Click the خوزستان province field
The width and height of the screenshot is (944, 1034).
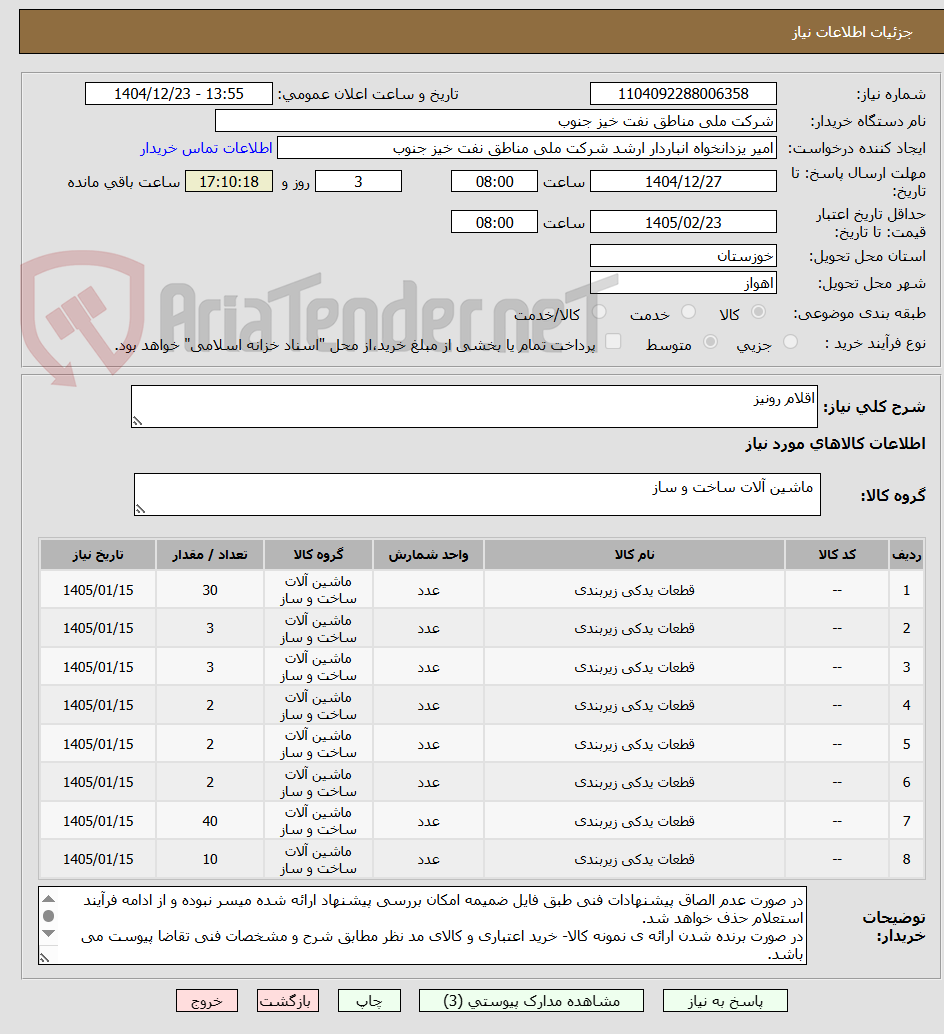[683, 256]
